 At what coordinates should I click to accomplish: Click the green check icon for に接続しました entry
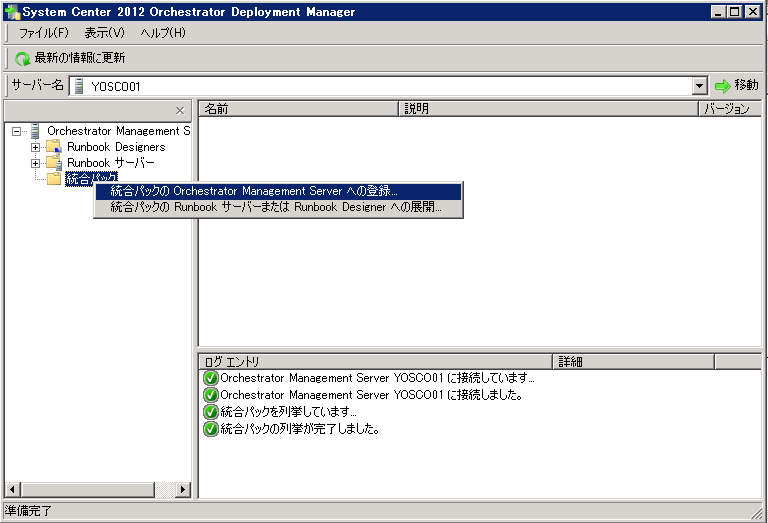point(211,395)
